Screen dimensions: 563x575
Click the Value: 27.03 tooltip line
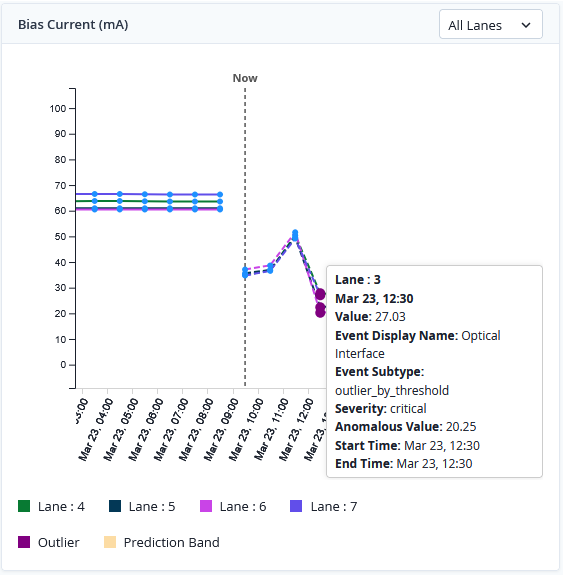[370, 316]
